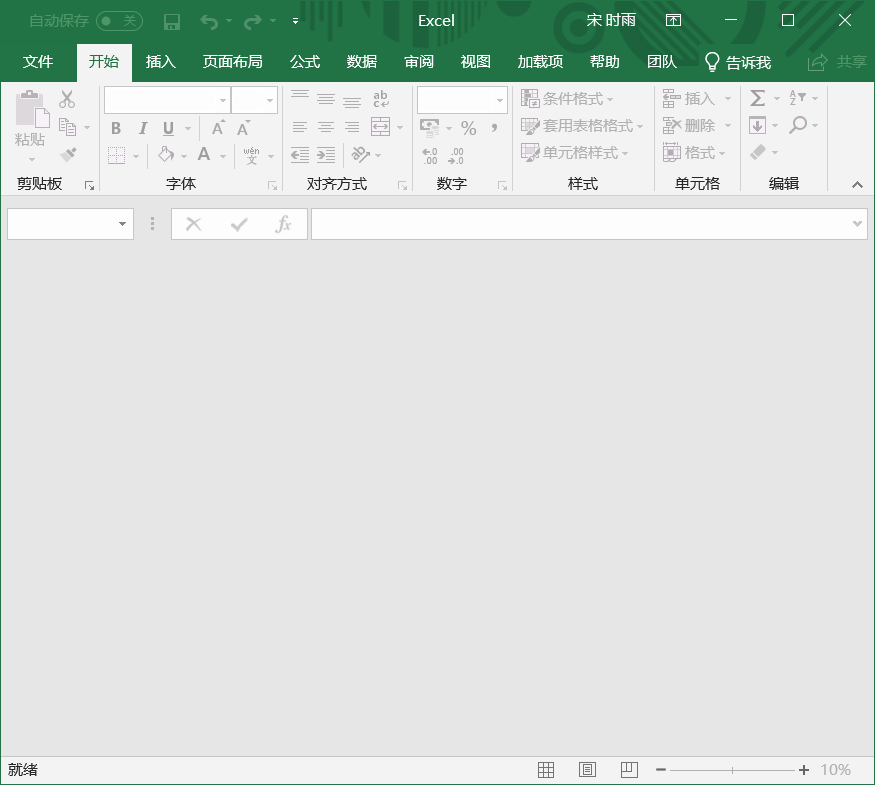Viewport: 875px width, 785px height.
Task: Click the Insert Function fx icon
Action: point(284,224)
